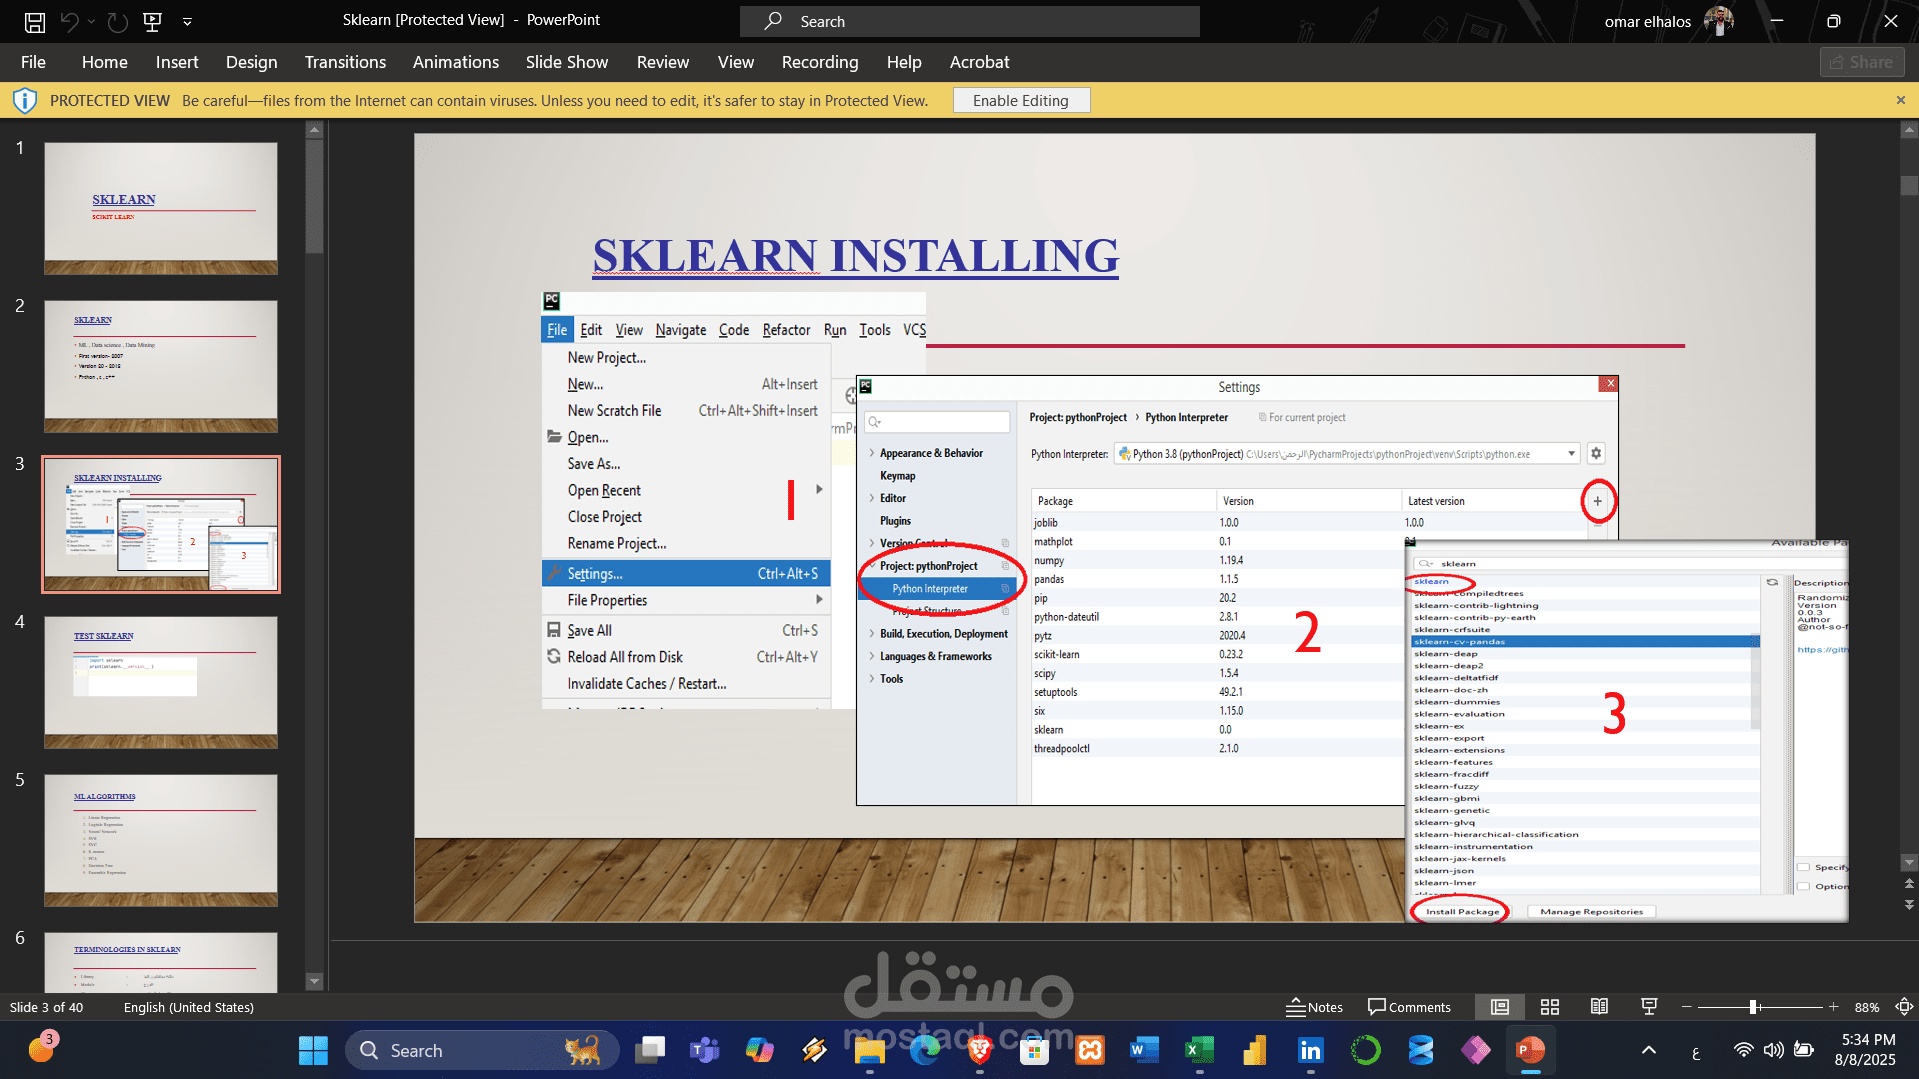Go to next slide using double-down arrow
Viewport: 1919px width, 1079px height.
(1909, 904)
